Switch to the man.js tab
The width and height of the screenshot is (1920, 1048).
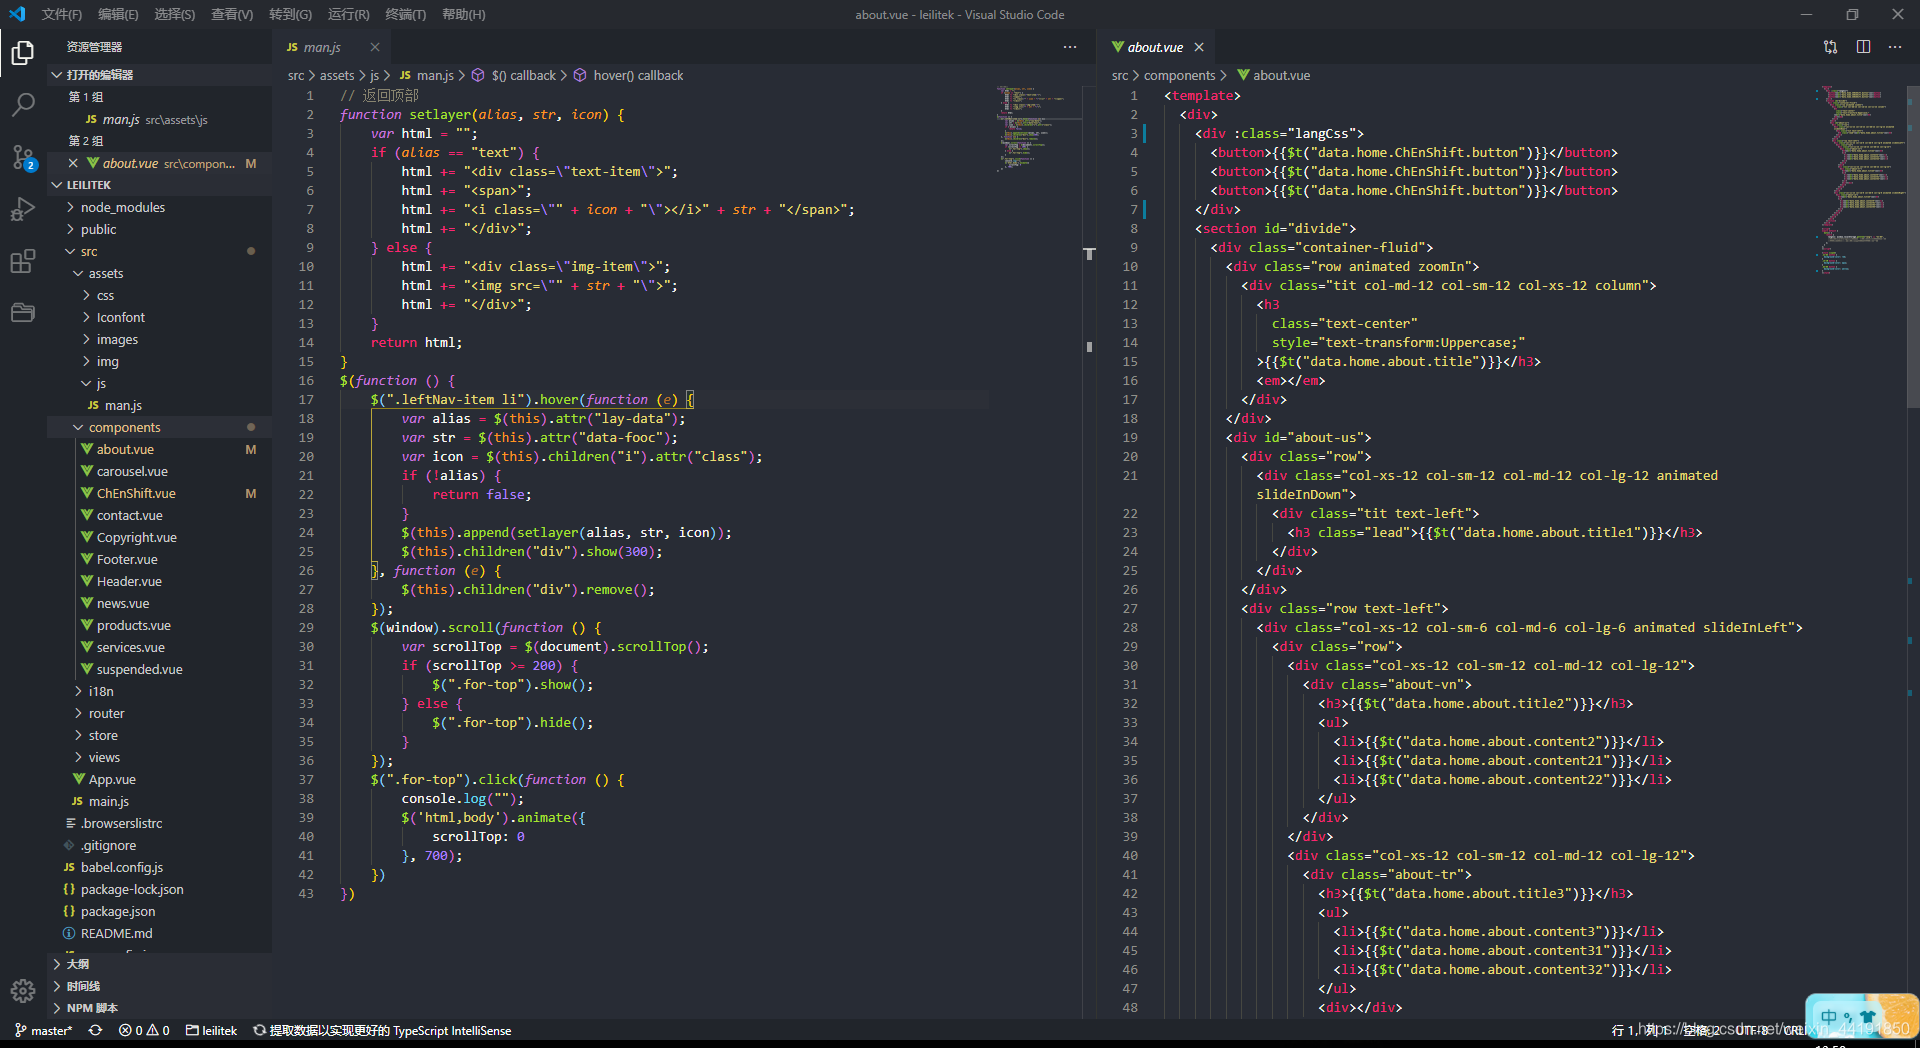click(320, 47)
